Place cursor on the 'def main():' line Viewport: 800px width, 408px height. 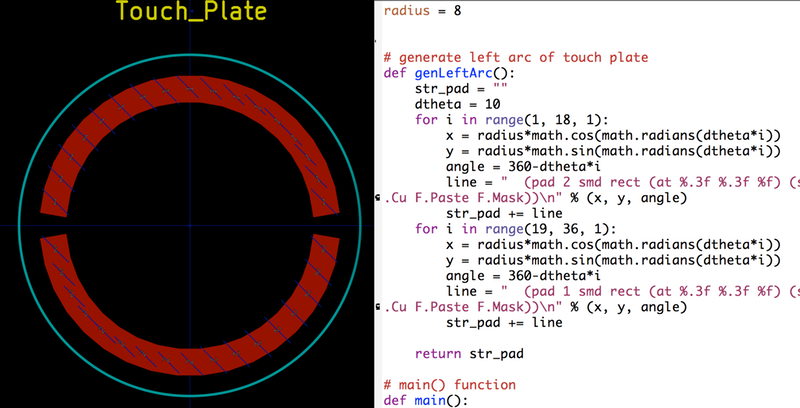coord(426,400)
